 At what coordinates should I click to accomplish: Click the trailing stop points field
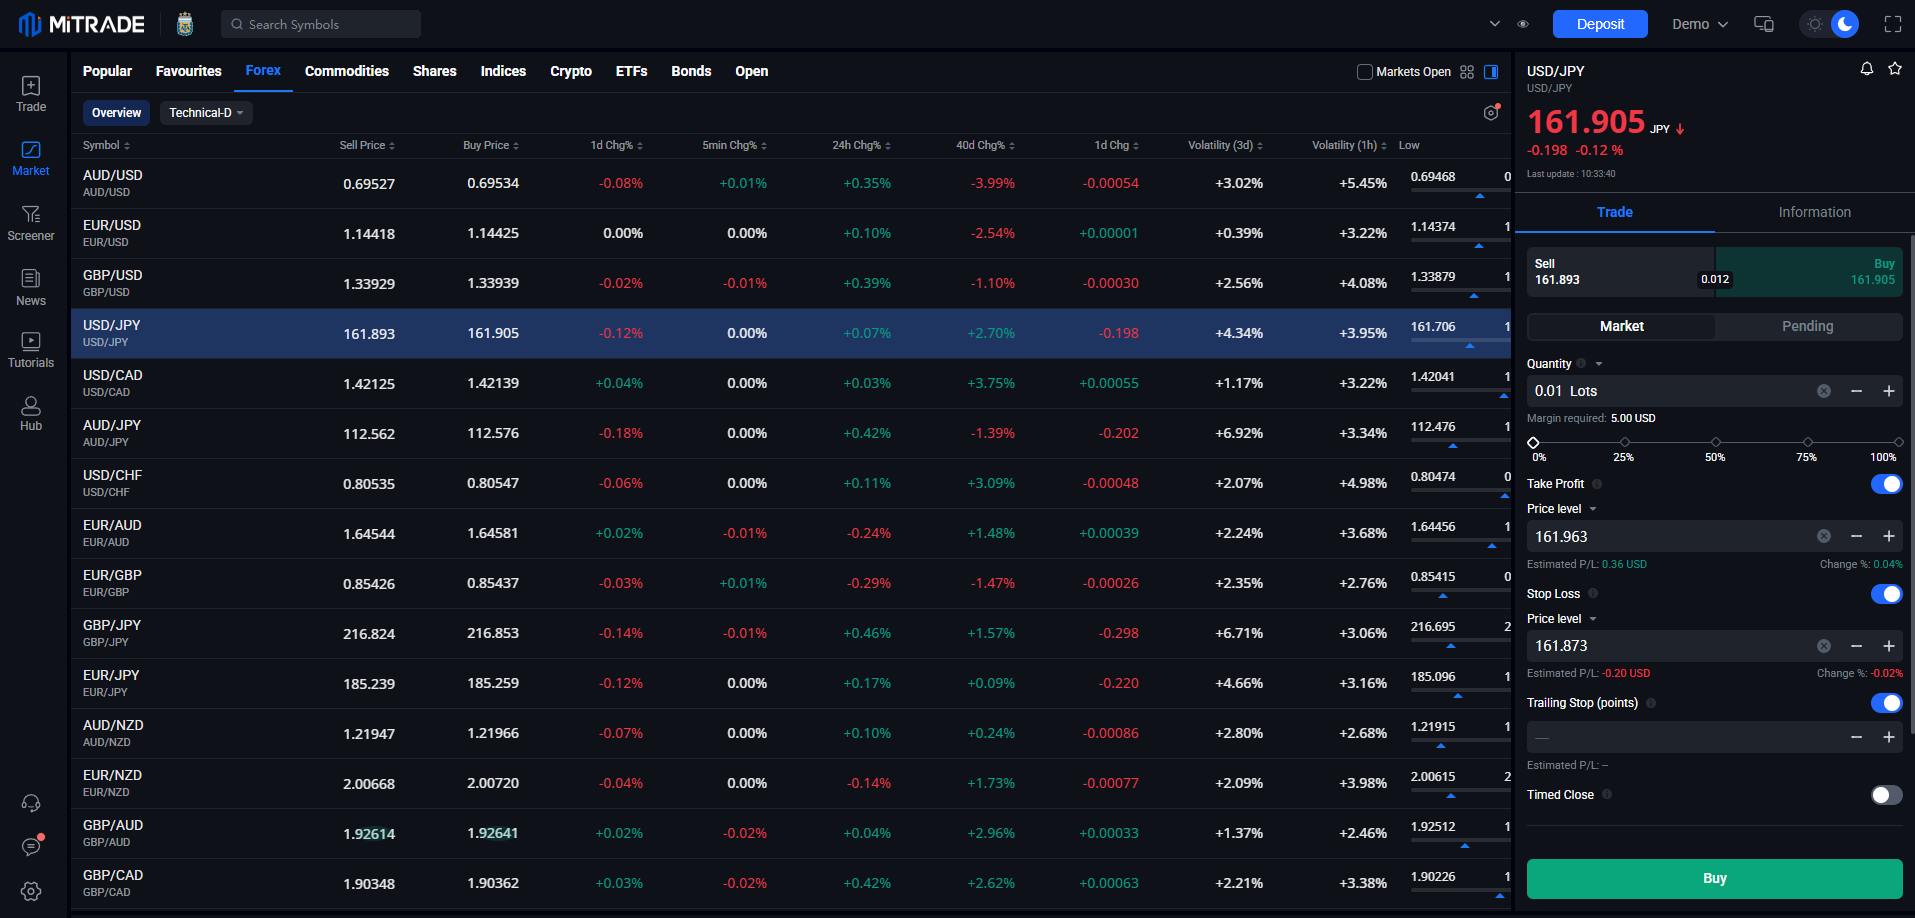[1686, 737]
